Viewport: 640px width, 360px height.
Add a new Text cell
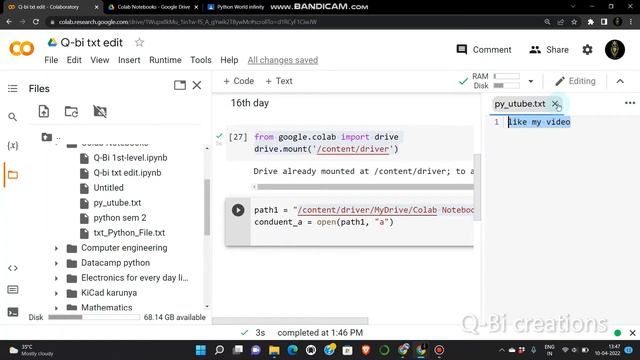279,81
